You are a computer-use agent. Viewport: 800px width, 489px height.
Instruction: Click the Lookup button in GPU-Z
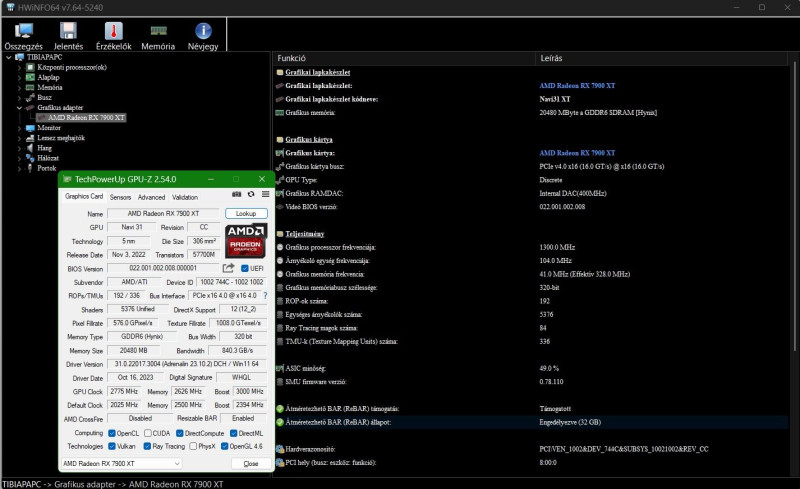point(246,213)
